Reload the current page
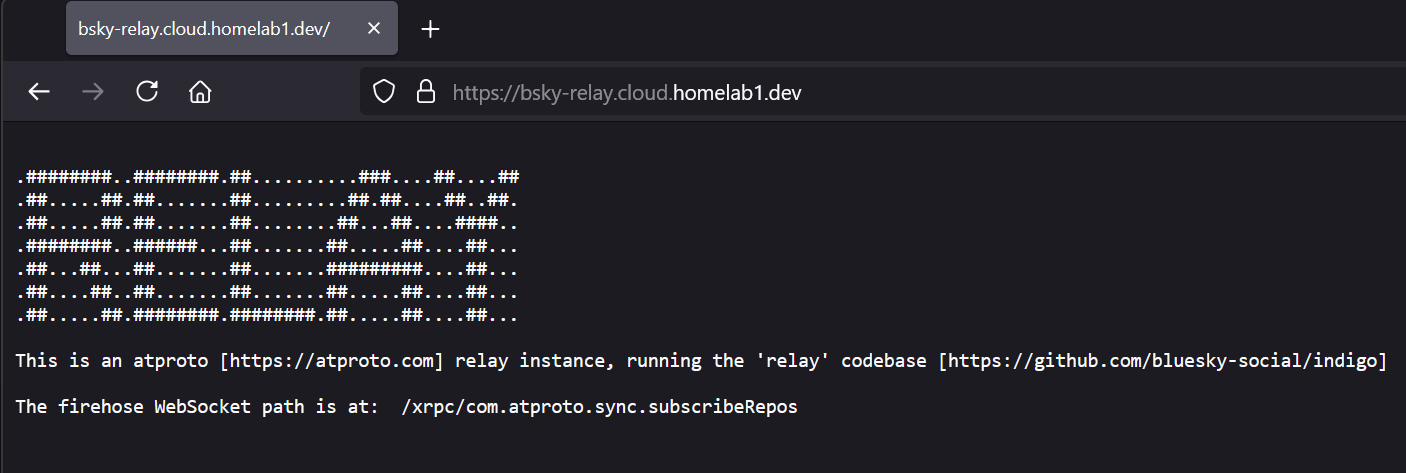 [147, 92]
